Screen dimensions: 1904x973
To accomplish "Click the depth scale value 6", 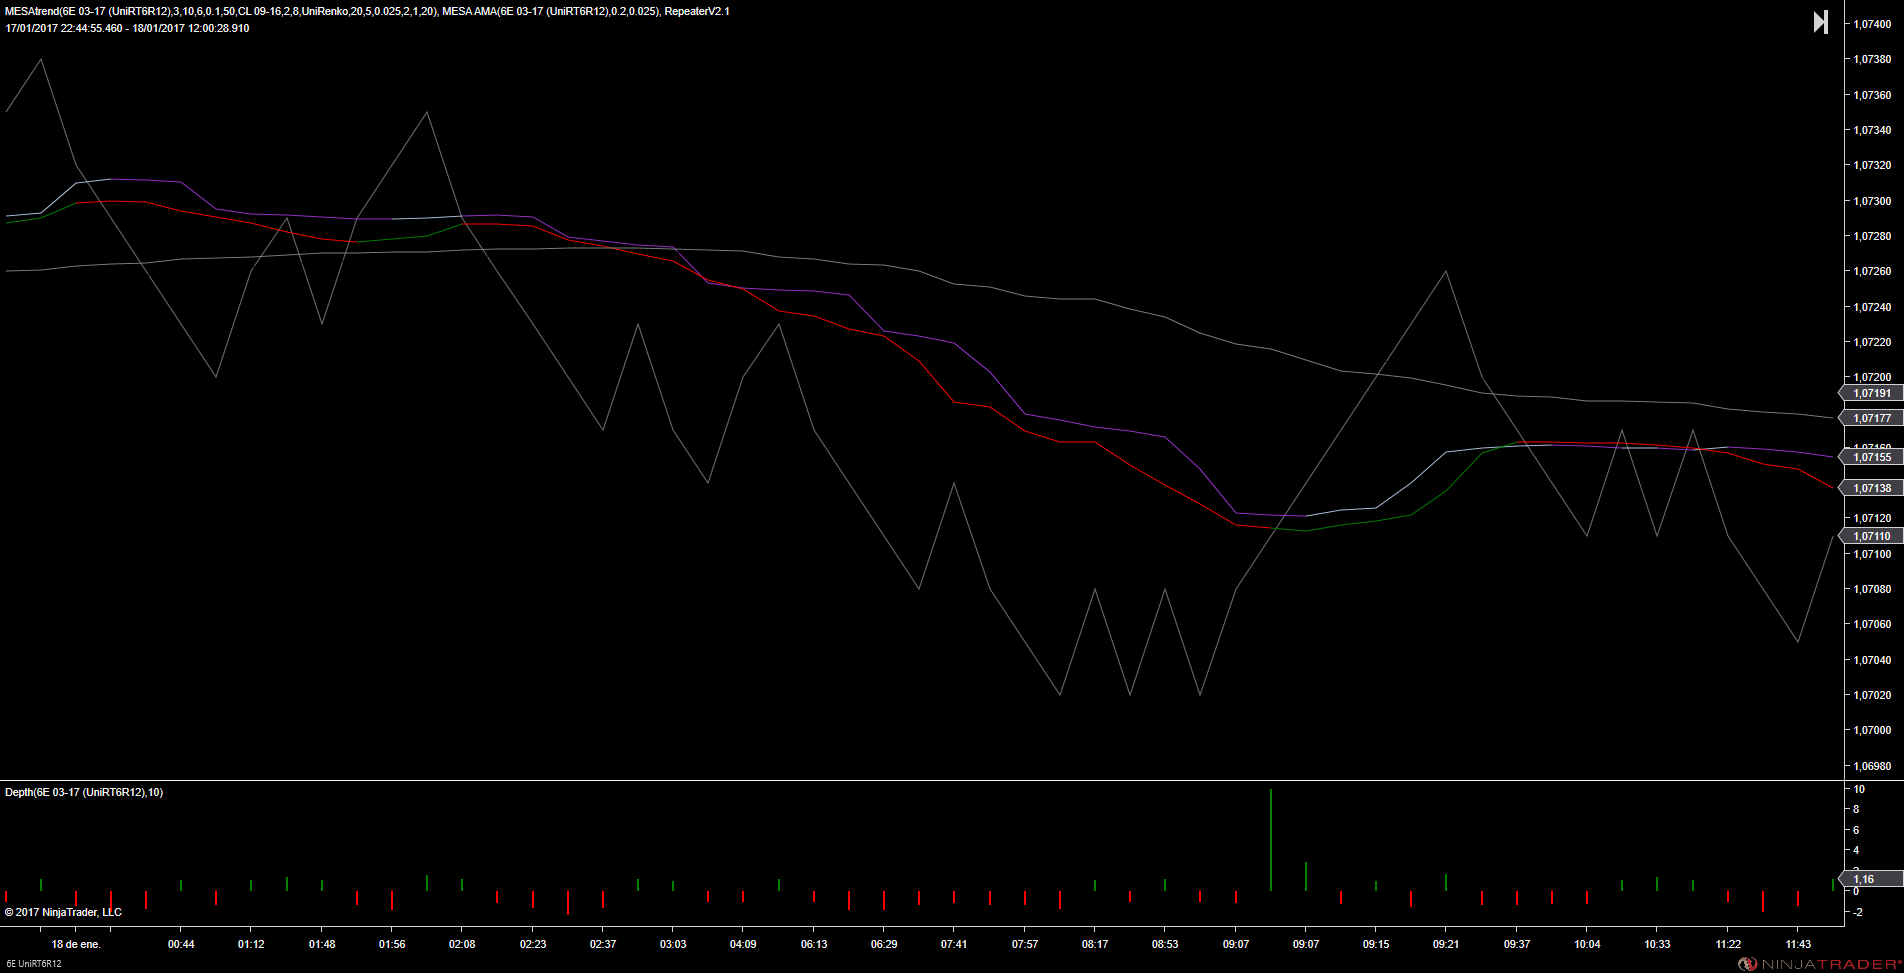I will coord(1856,830).
